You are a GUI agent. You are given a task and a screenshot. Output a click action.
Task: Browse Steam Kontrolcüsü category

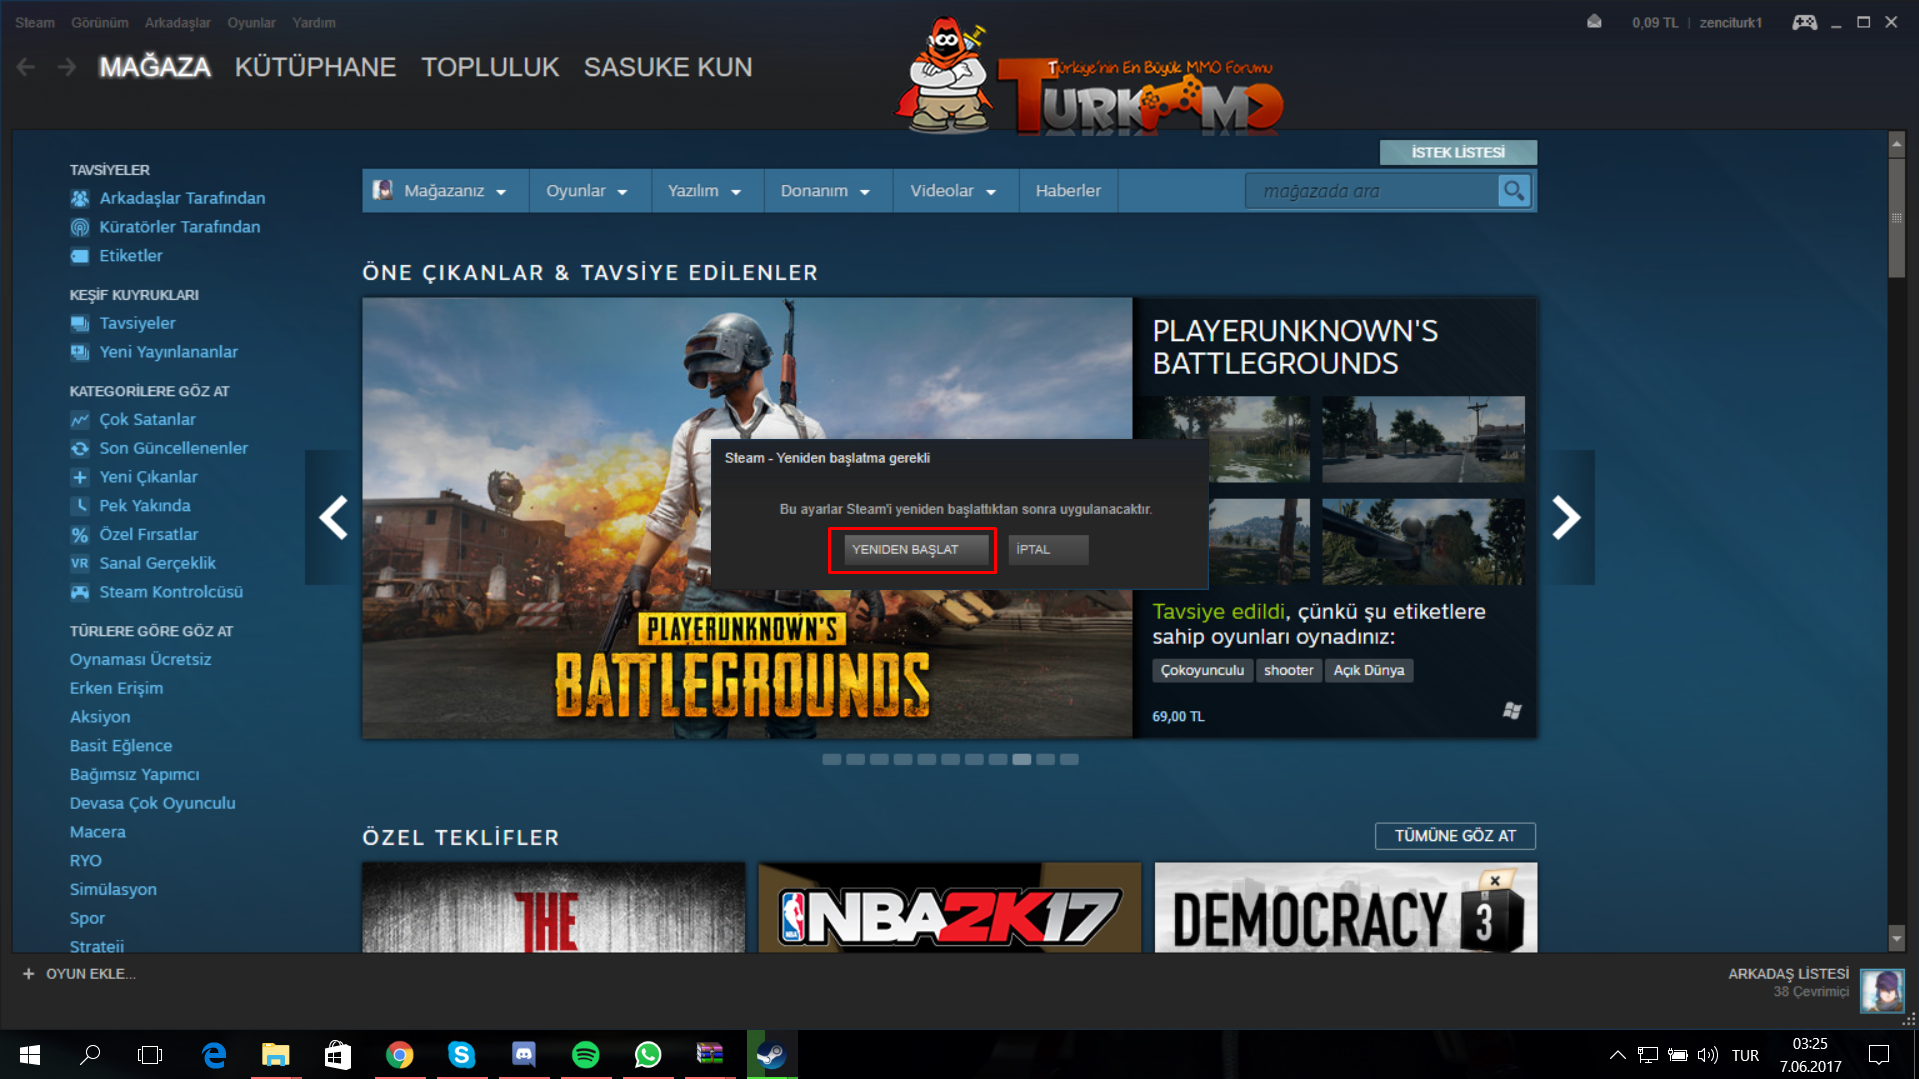tap(171, 592)
